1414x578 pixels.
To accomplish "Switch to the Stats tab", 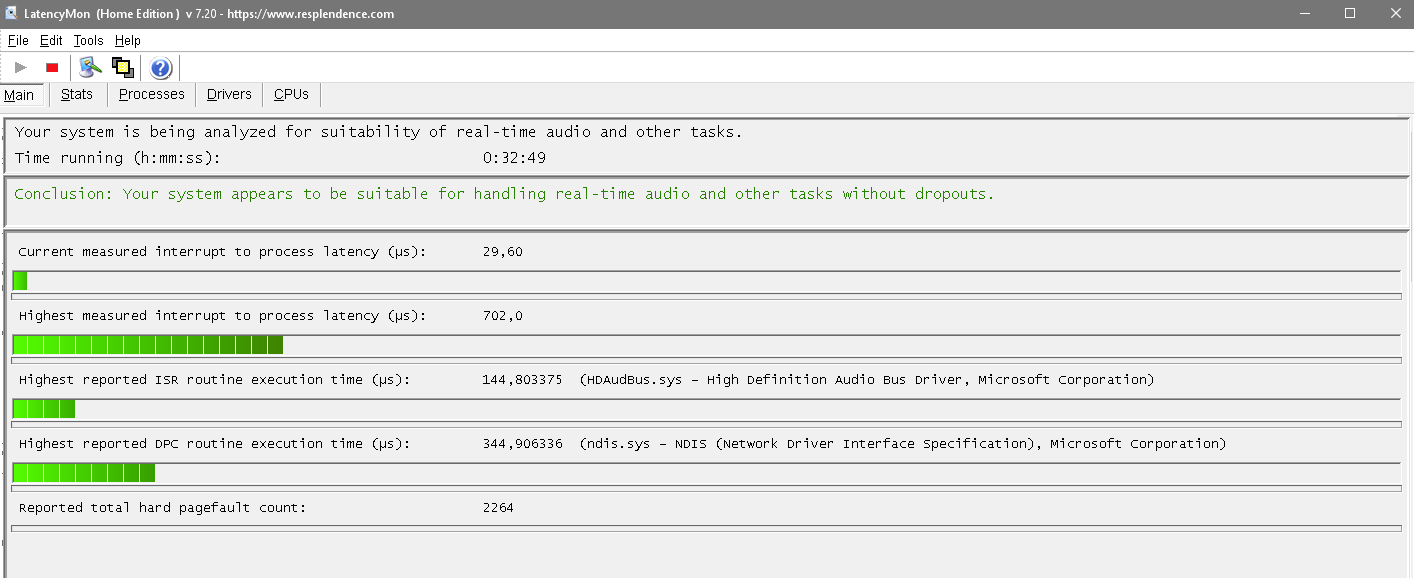I will point(77,94).
